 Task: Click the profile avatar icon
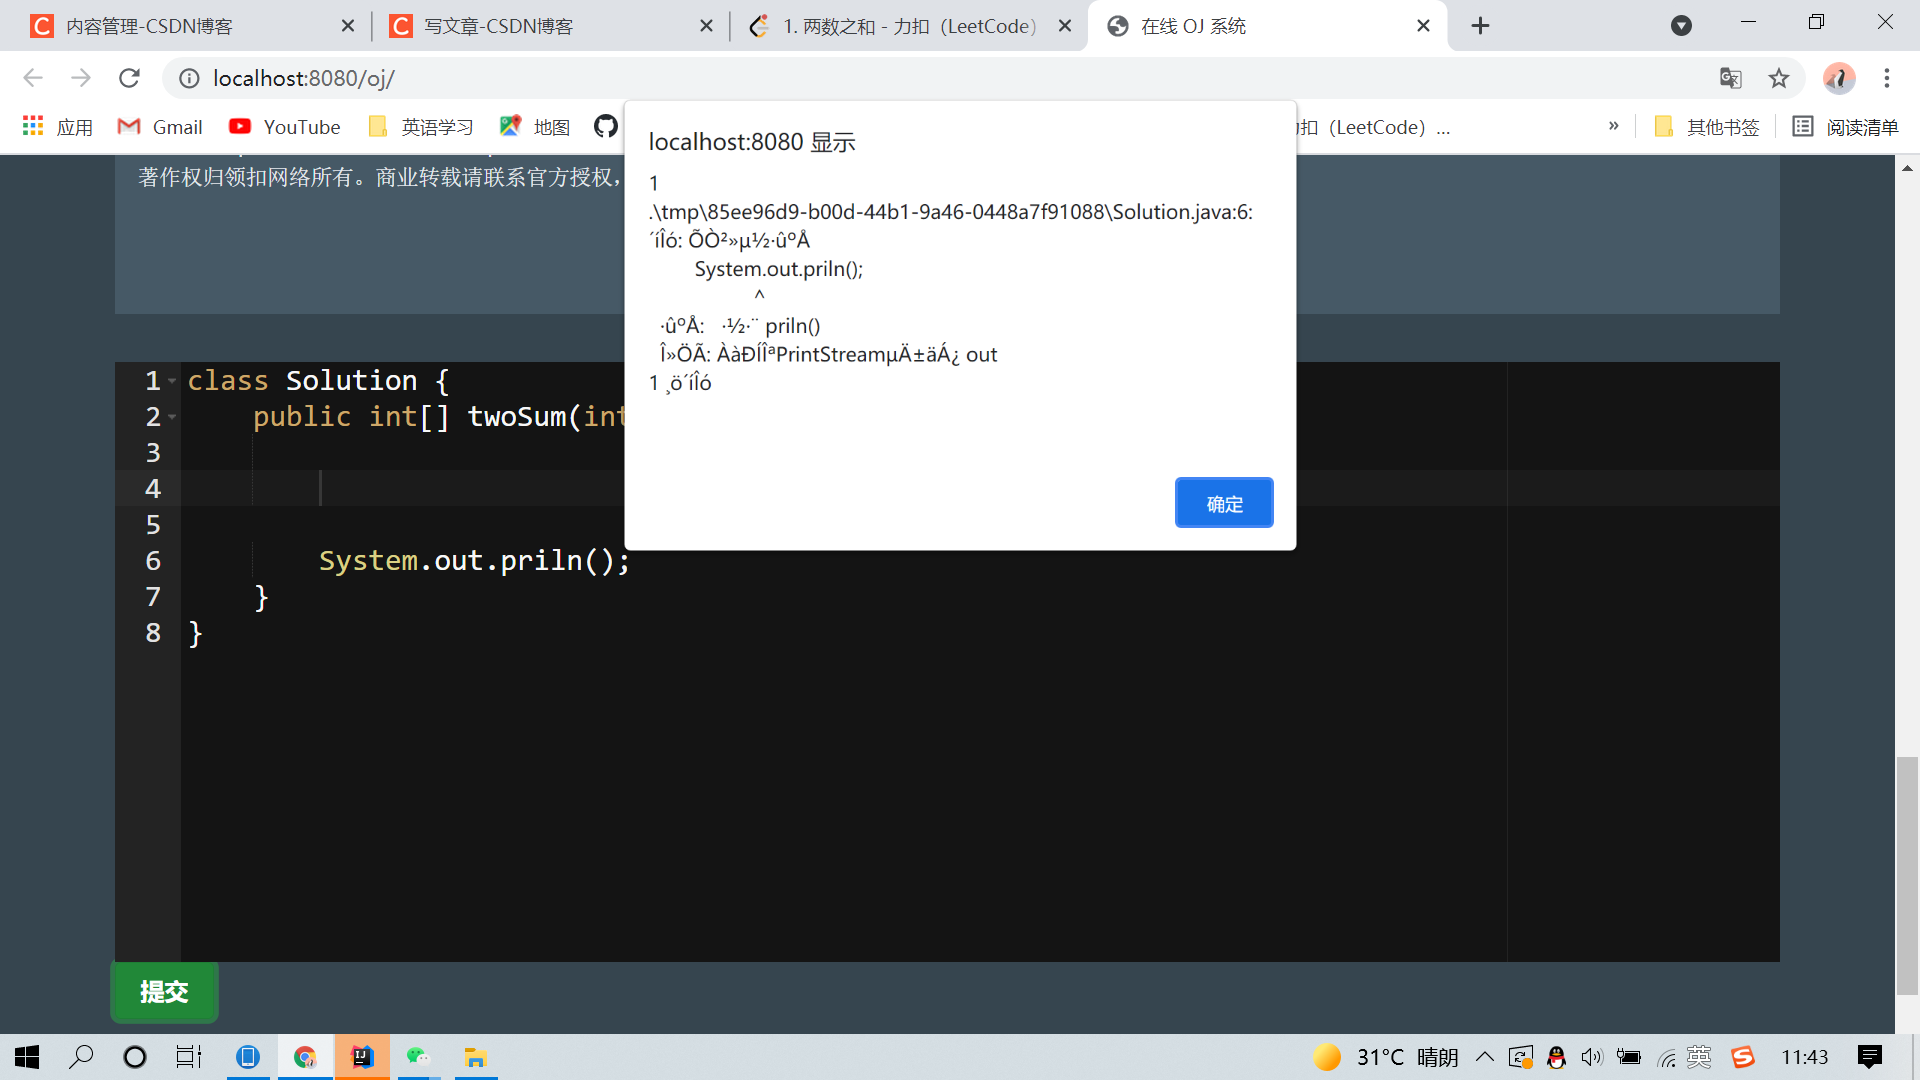(x=1838, y=78)
